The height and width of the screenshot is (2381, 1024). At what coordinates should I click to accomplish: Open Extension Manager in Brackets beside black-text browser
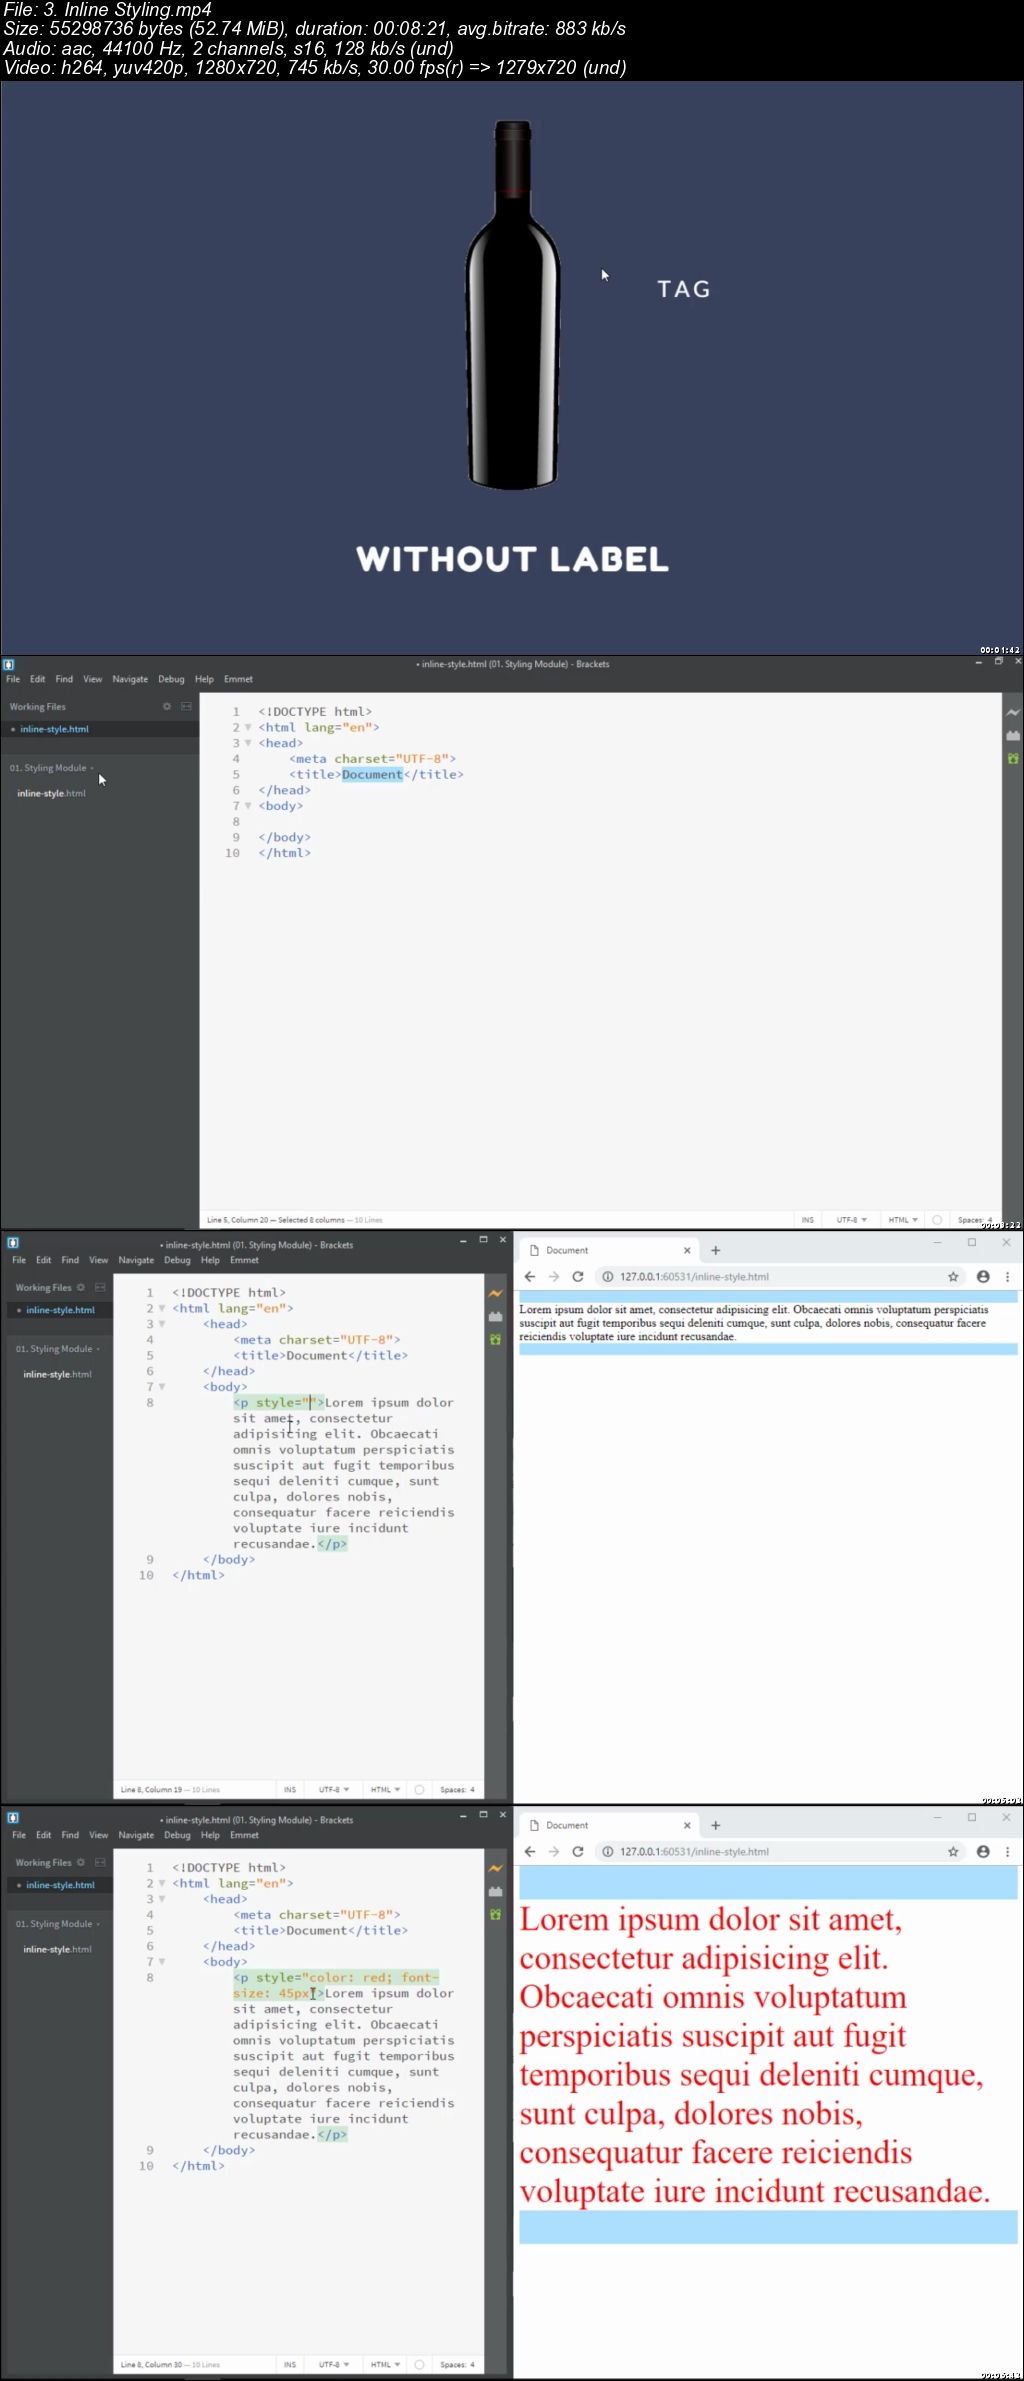point(495,1316)
